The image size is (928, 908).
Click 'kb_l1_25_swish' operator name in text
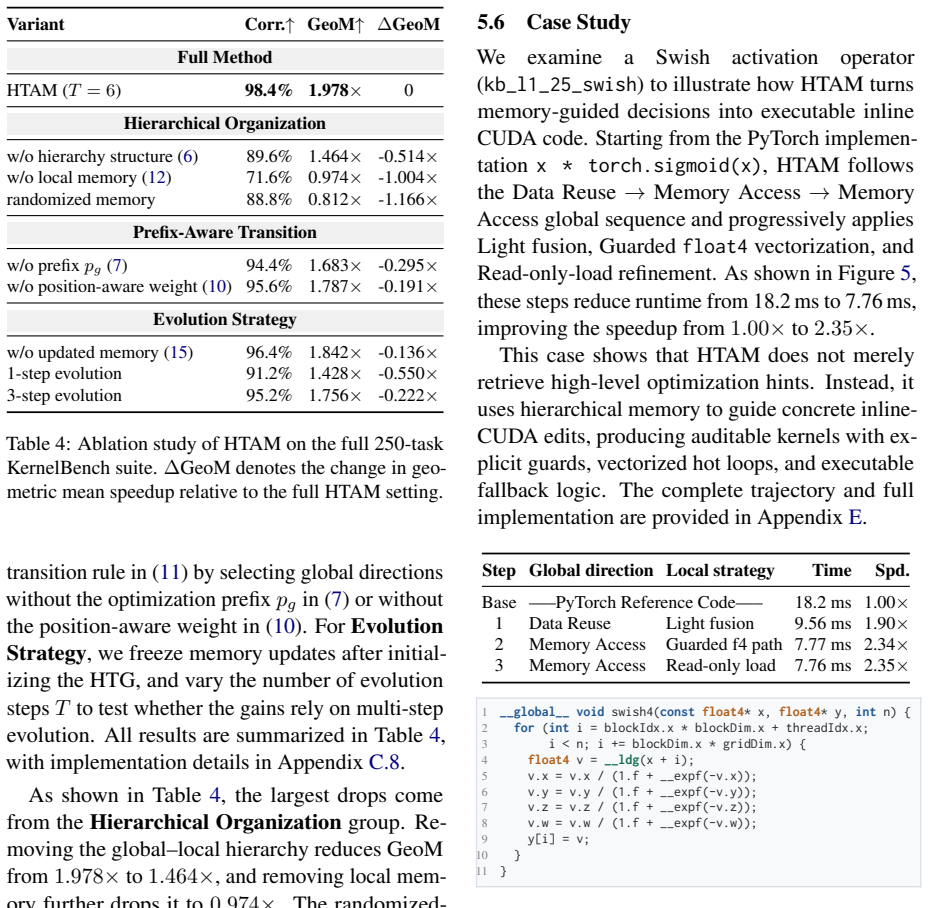[560, 85]
